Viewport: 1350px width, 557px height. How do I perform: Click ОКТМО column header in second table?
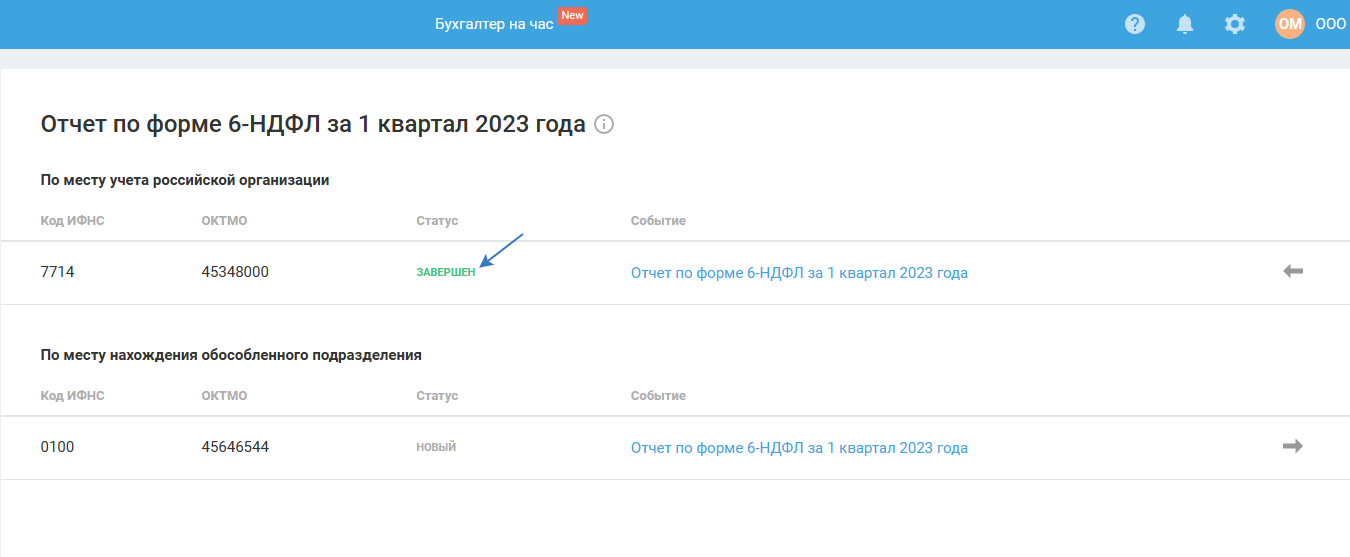pyautogui.click(x=224, y=395)
